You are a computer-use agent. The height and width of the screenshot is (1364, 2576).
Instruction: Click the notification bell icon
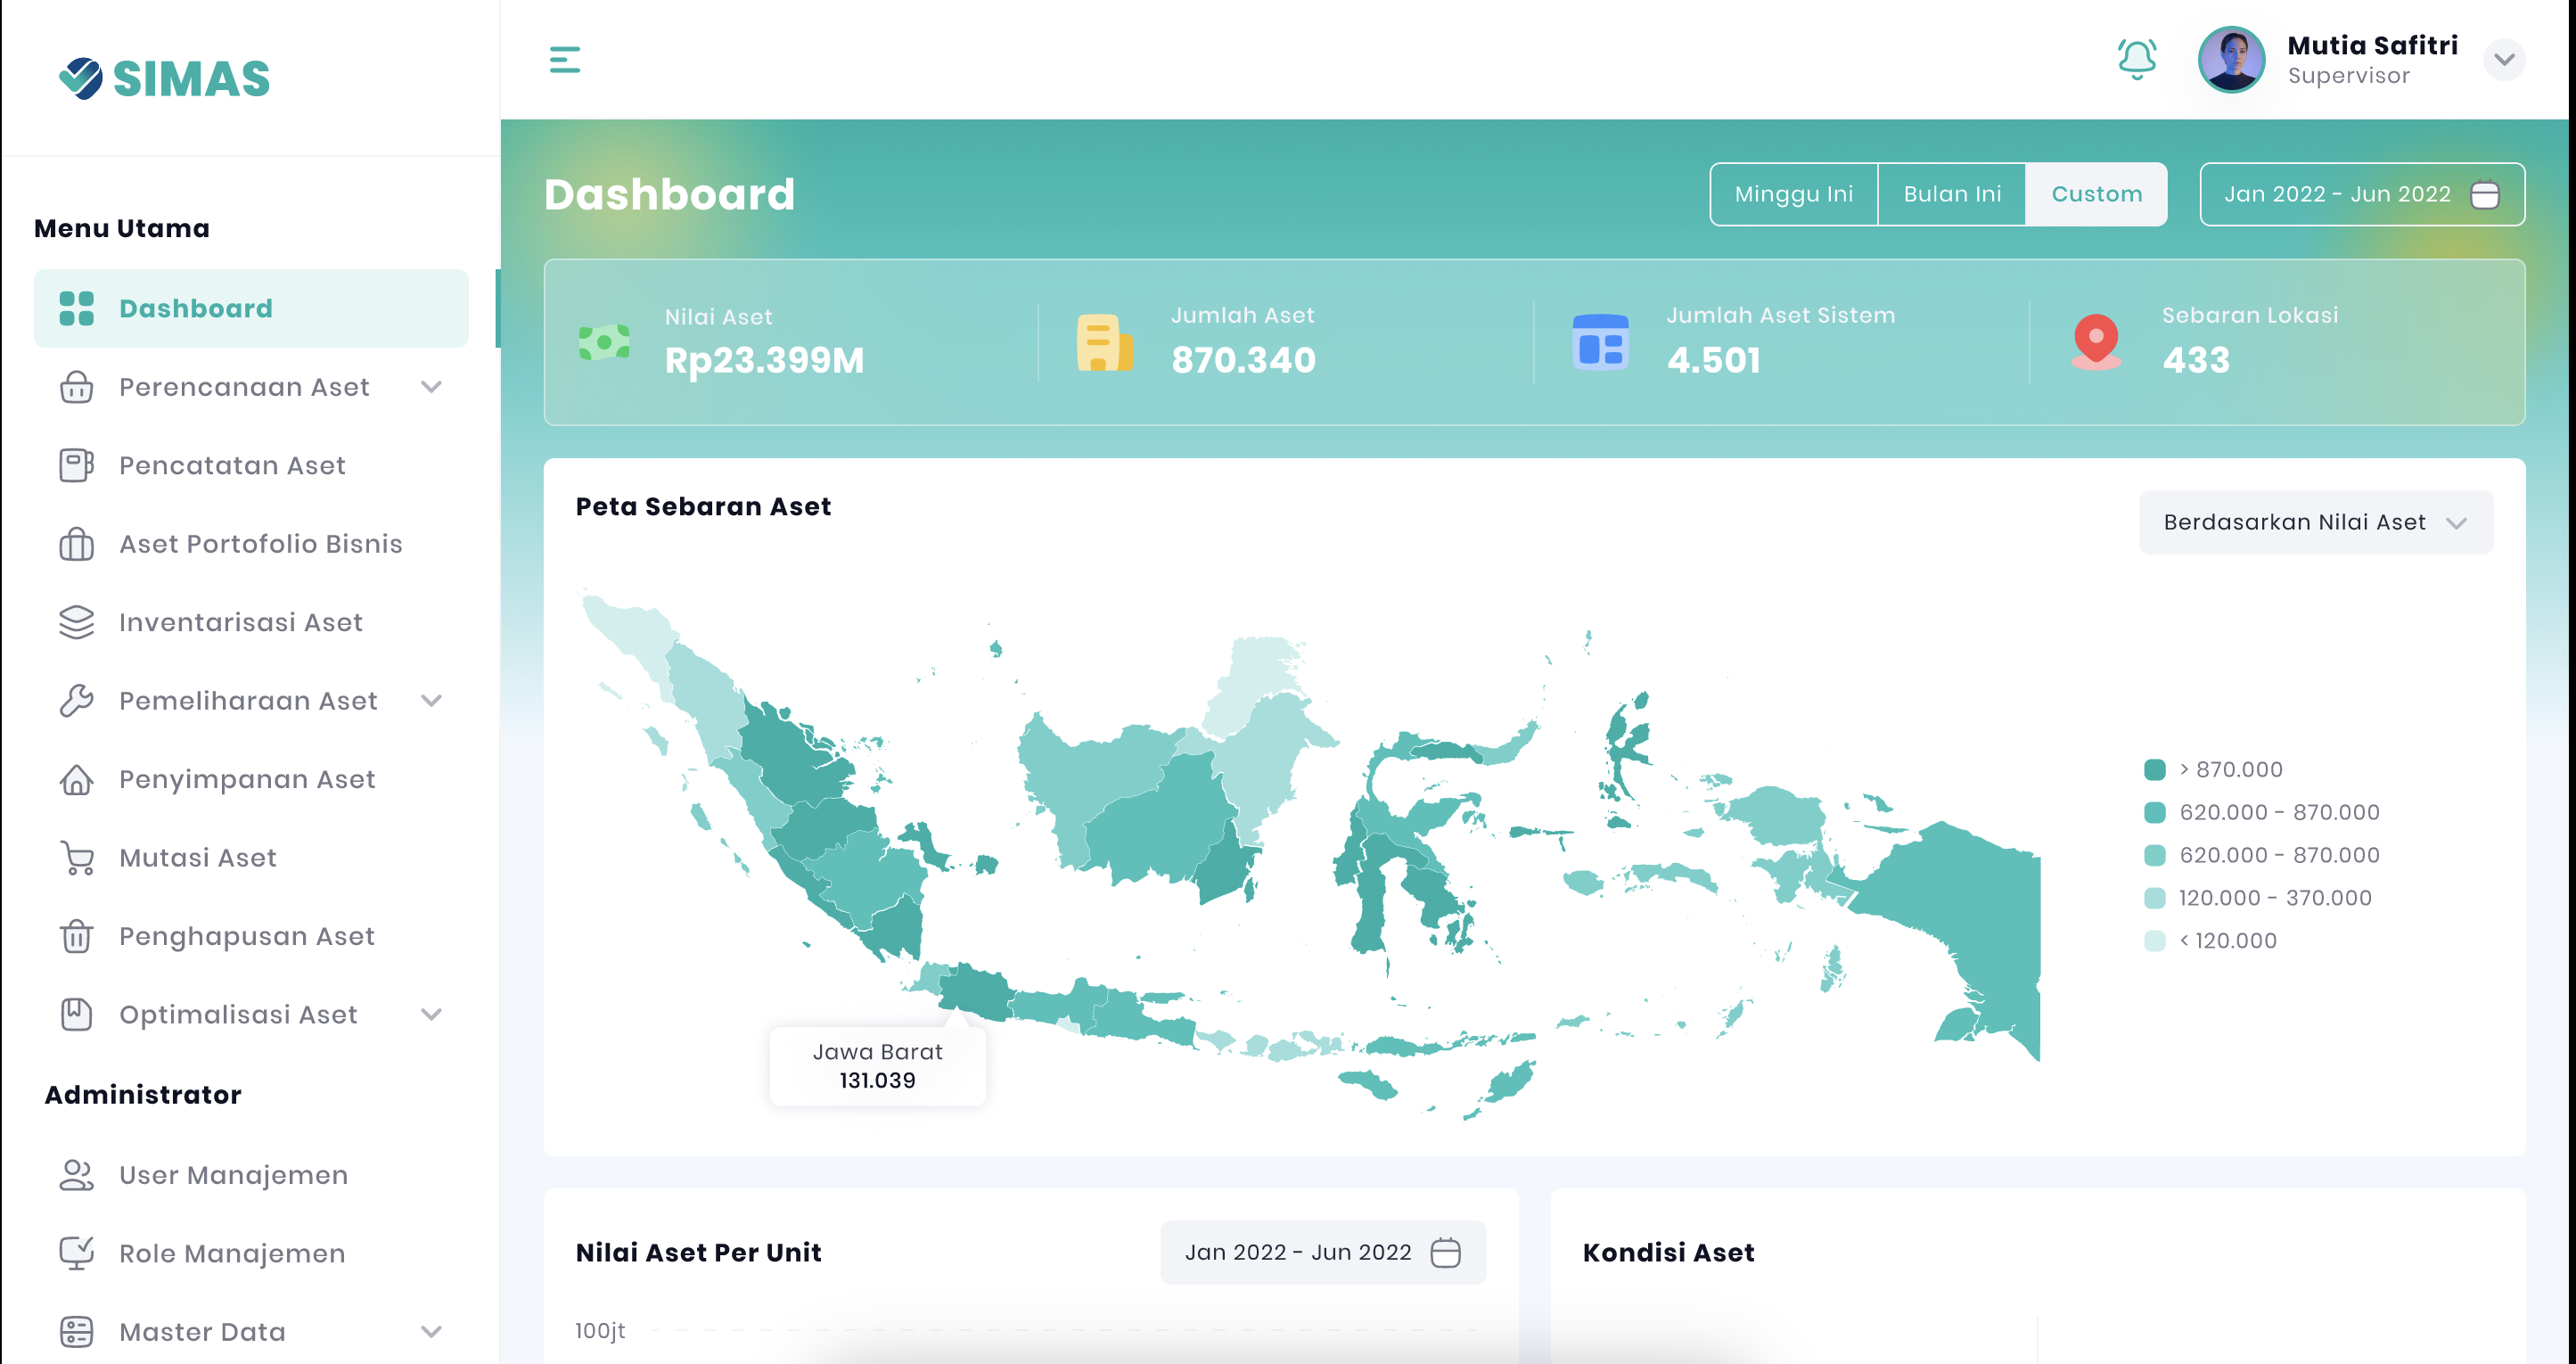[x=2136, y=59]
